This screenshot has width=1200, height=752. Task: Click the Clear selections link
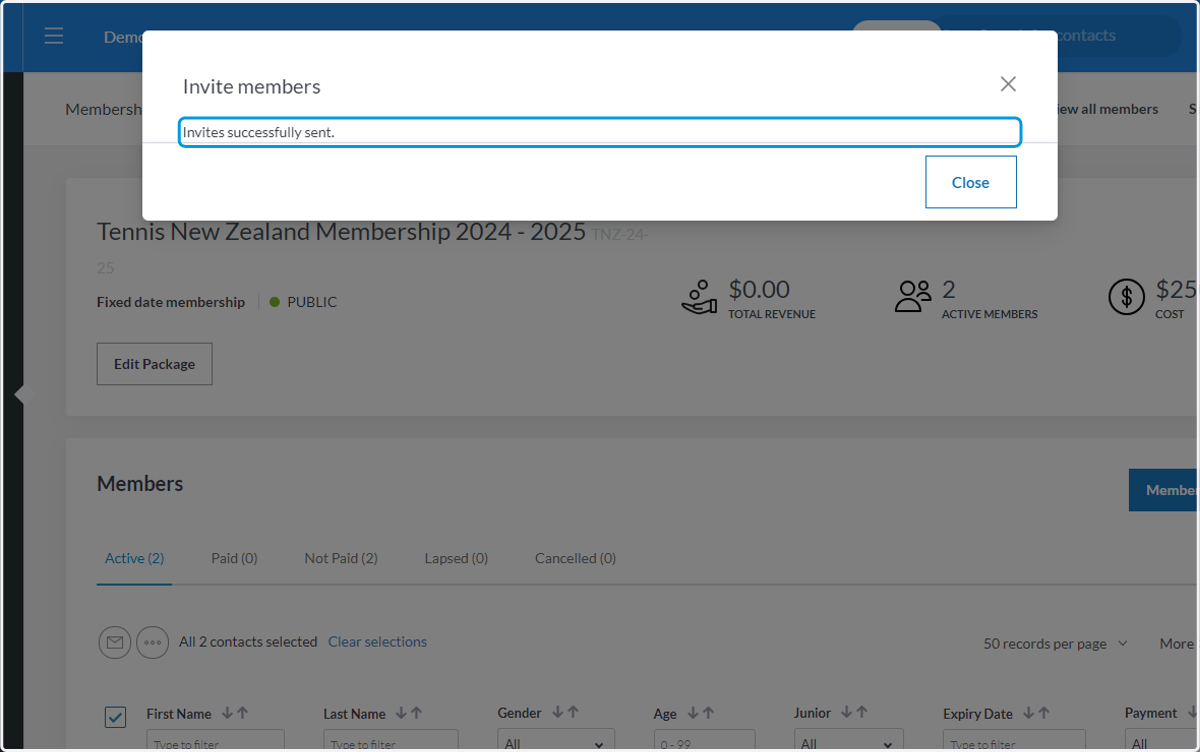[x=377, y=642]
